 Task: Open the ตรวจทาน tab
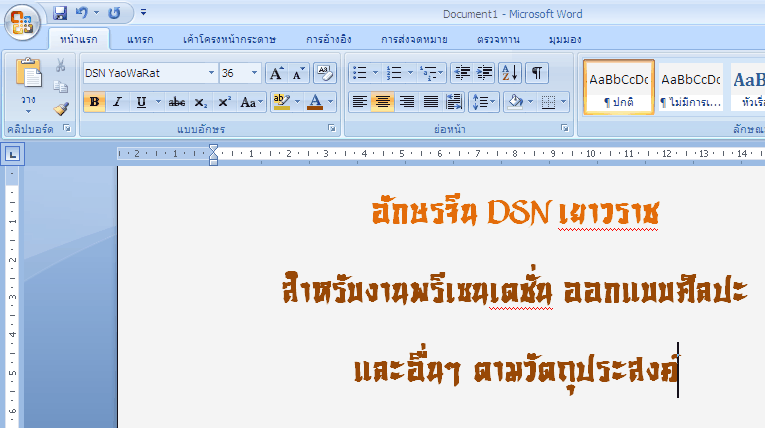498,40
